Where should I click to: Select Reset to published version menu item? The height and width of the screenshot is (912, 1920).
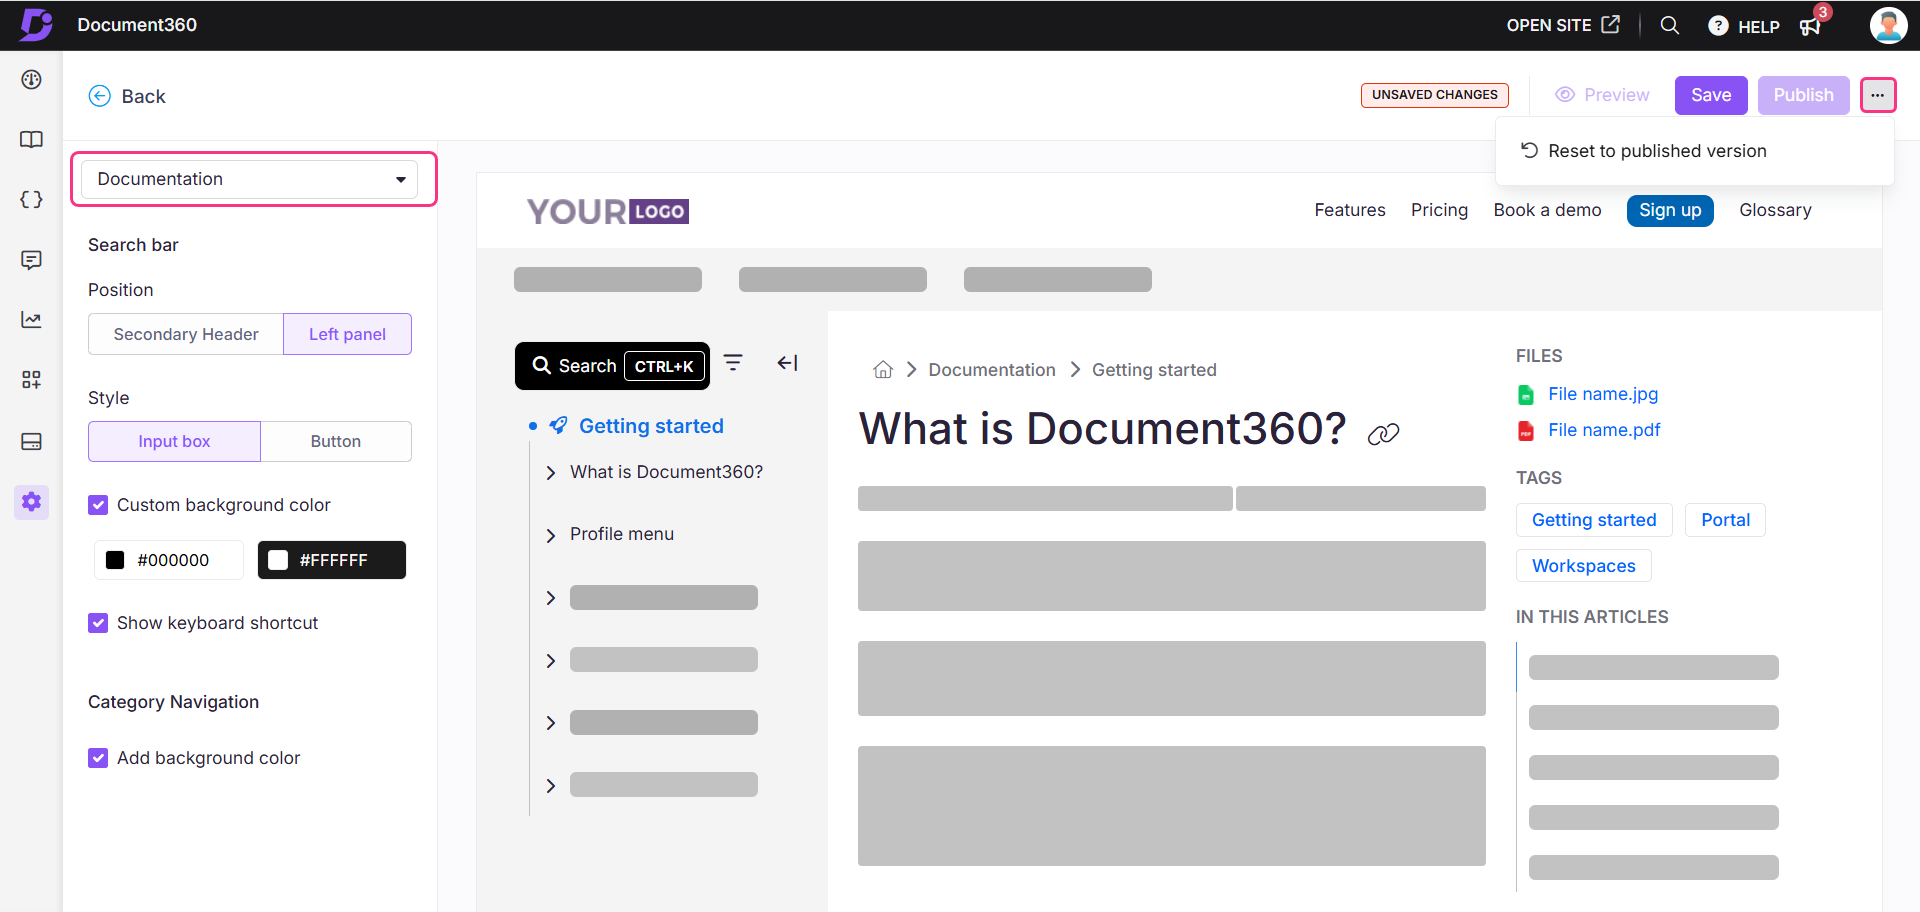(x=1694, y=151)
